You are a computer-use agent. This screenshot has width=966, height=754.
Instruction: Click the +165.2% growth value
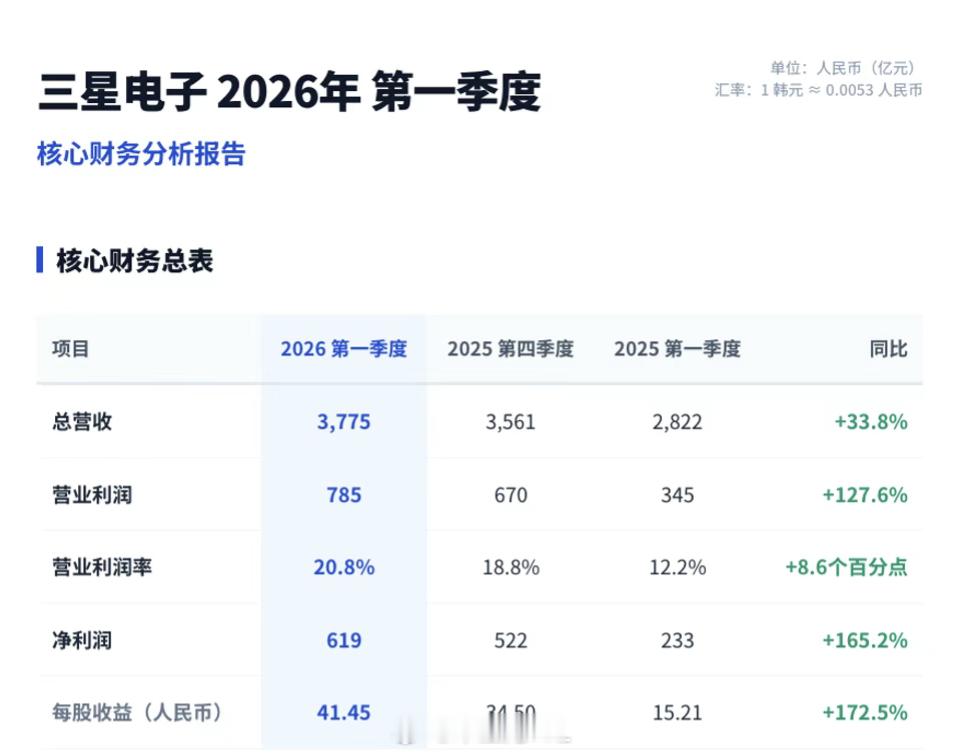coord(865,641)
